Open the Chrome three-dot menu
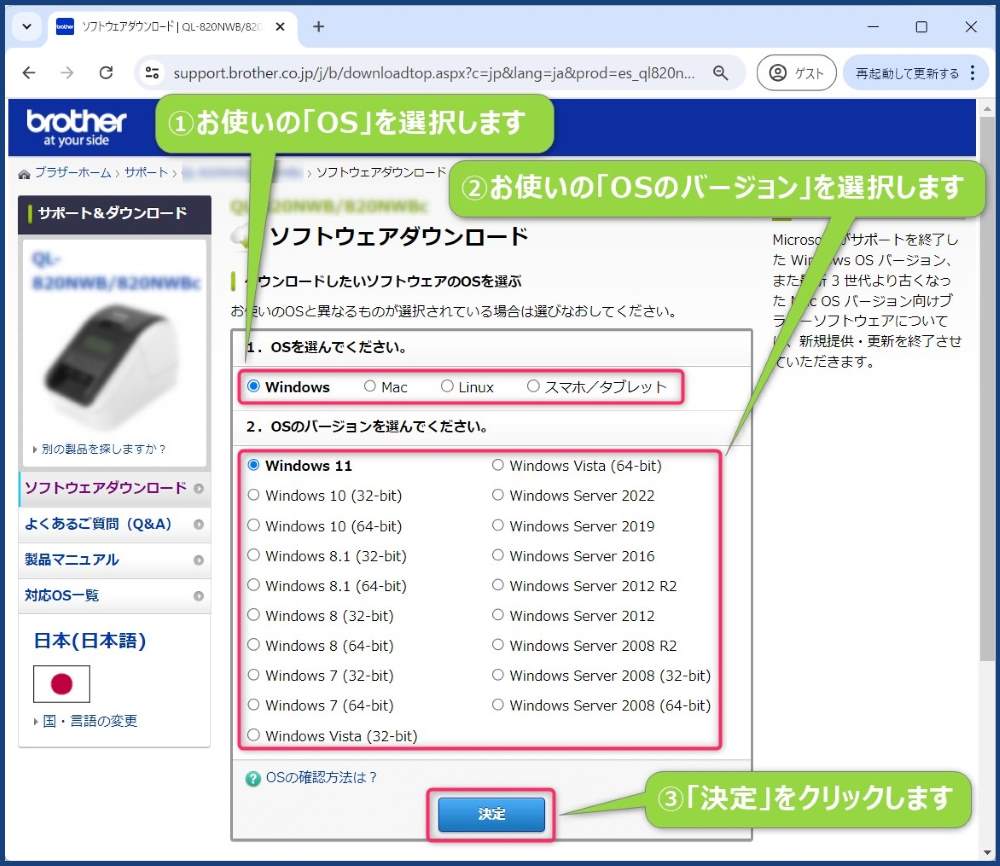 [x=973, y=73]
